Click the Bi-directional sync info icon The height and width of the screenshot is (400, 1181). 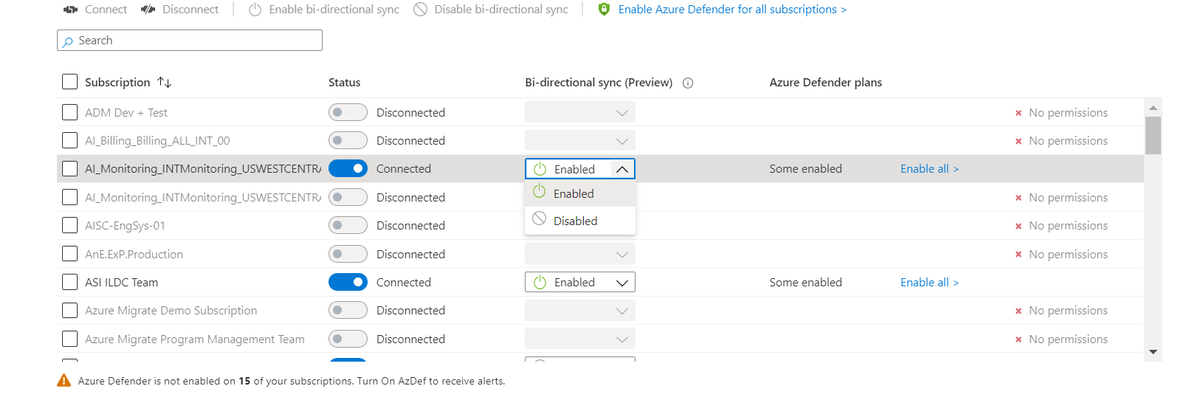click(687, 83)
